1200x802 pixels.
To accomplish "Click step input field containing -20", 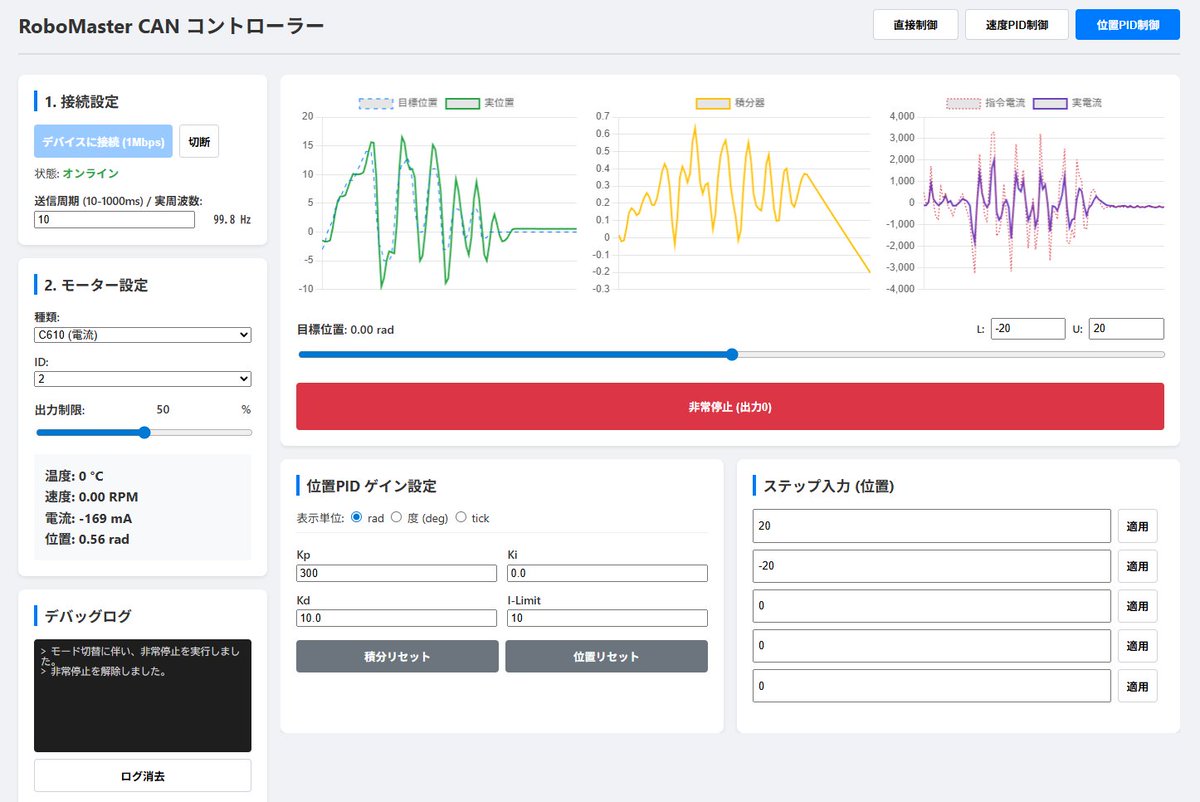I will point(932,566).
